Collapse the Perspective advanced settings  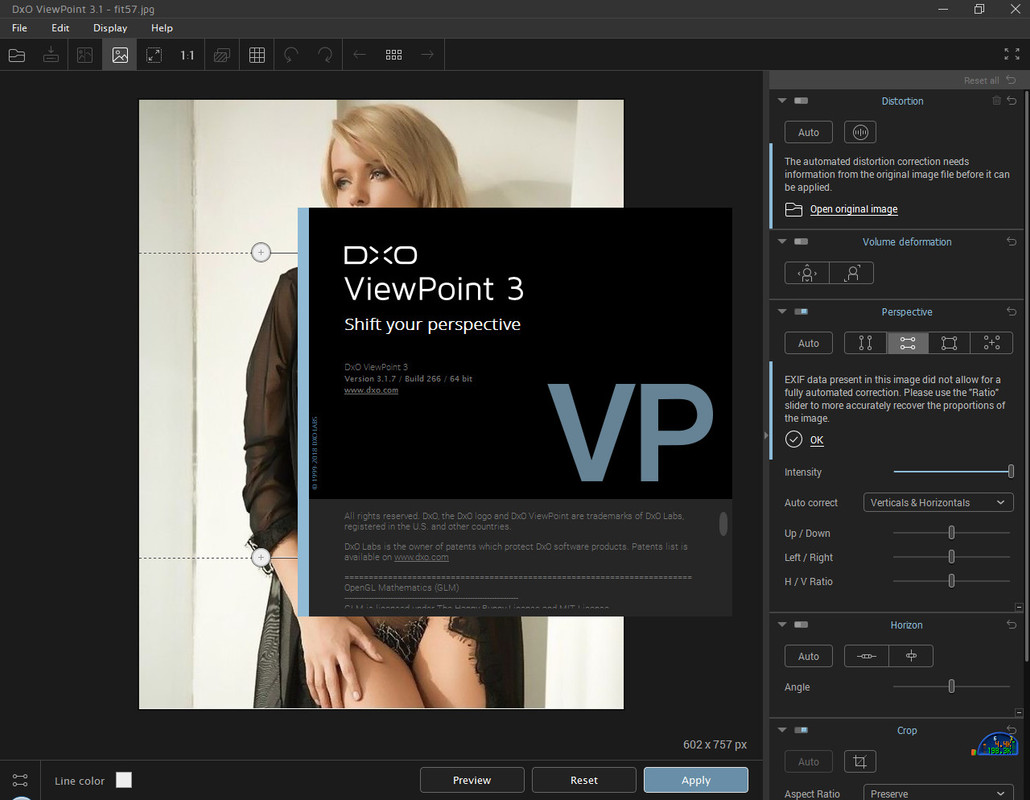(x=1019, y=607)
